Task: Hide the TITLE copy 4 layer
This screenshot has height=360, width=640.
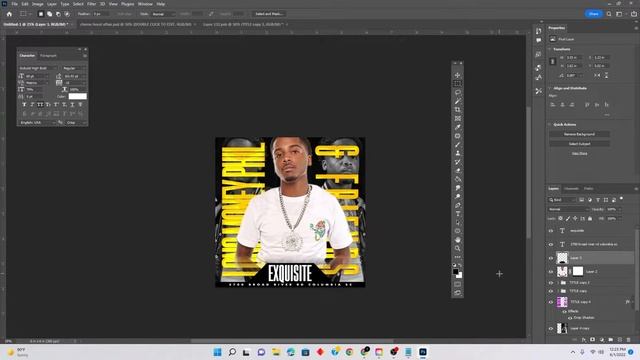Action: [x=551, y=302]
